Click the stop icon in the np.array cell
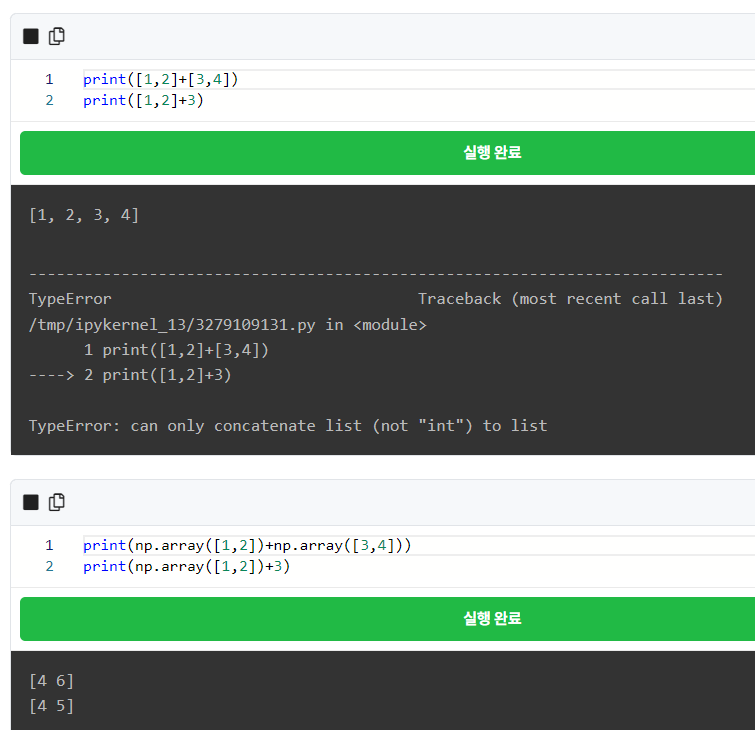The width and height of the screenshot is (755, 730). tap(31, 502)
